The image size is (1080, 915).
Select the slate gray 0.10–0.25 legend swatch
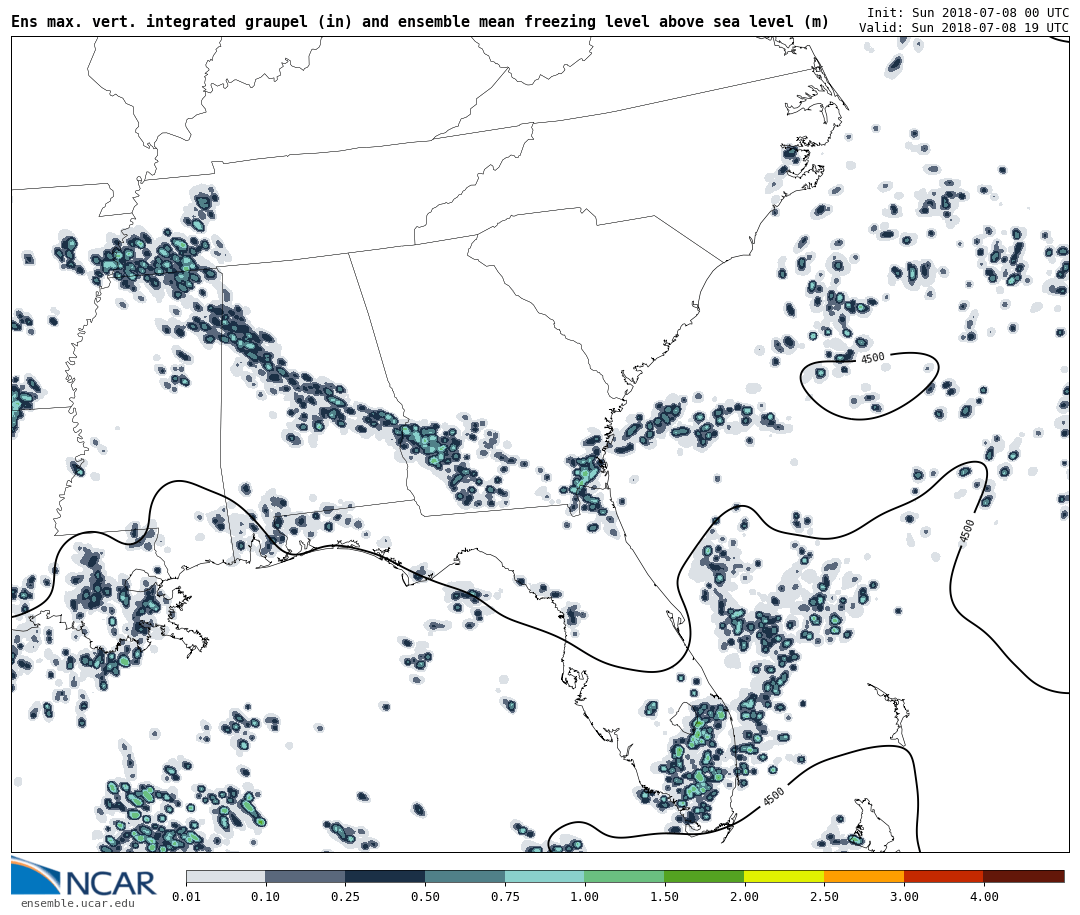click(305, 876)
